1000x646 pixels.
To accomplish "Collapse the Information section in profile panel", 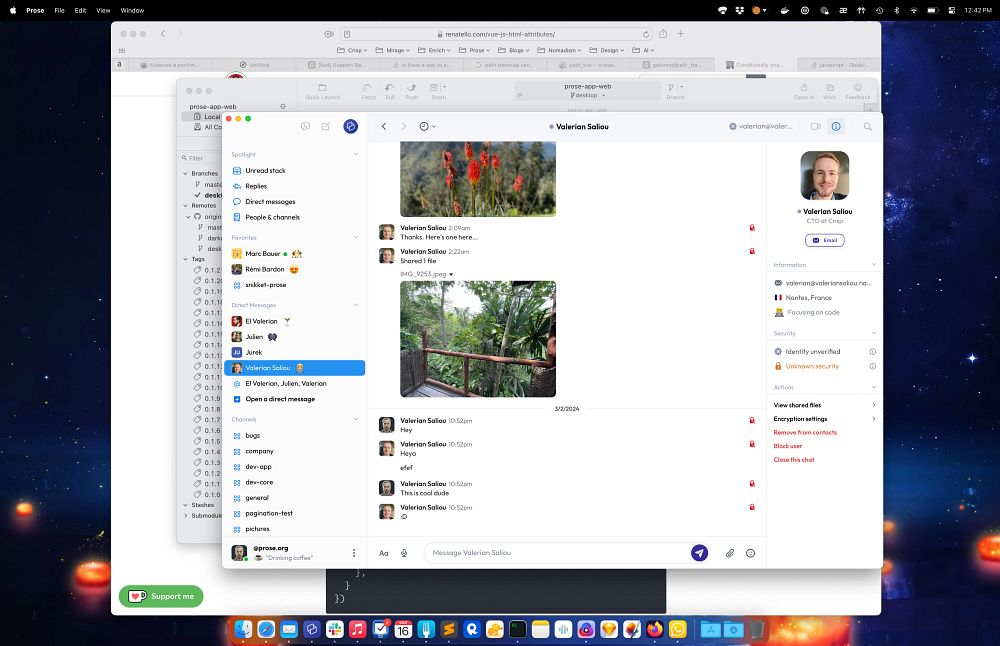I will 874,265.
